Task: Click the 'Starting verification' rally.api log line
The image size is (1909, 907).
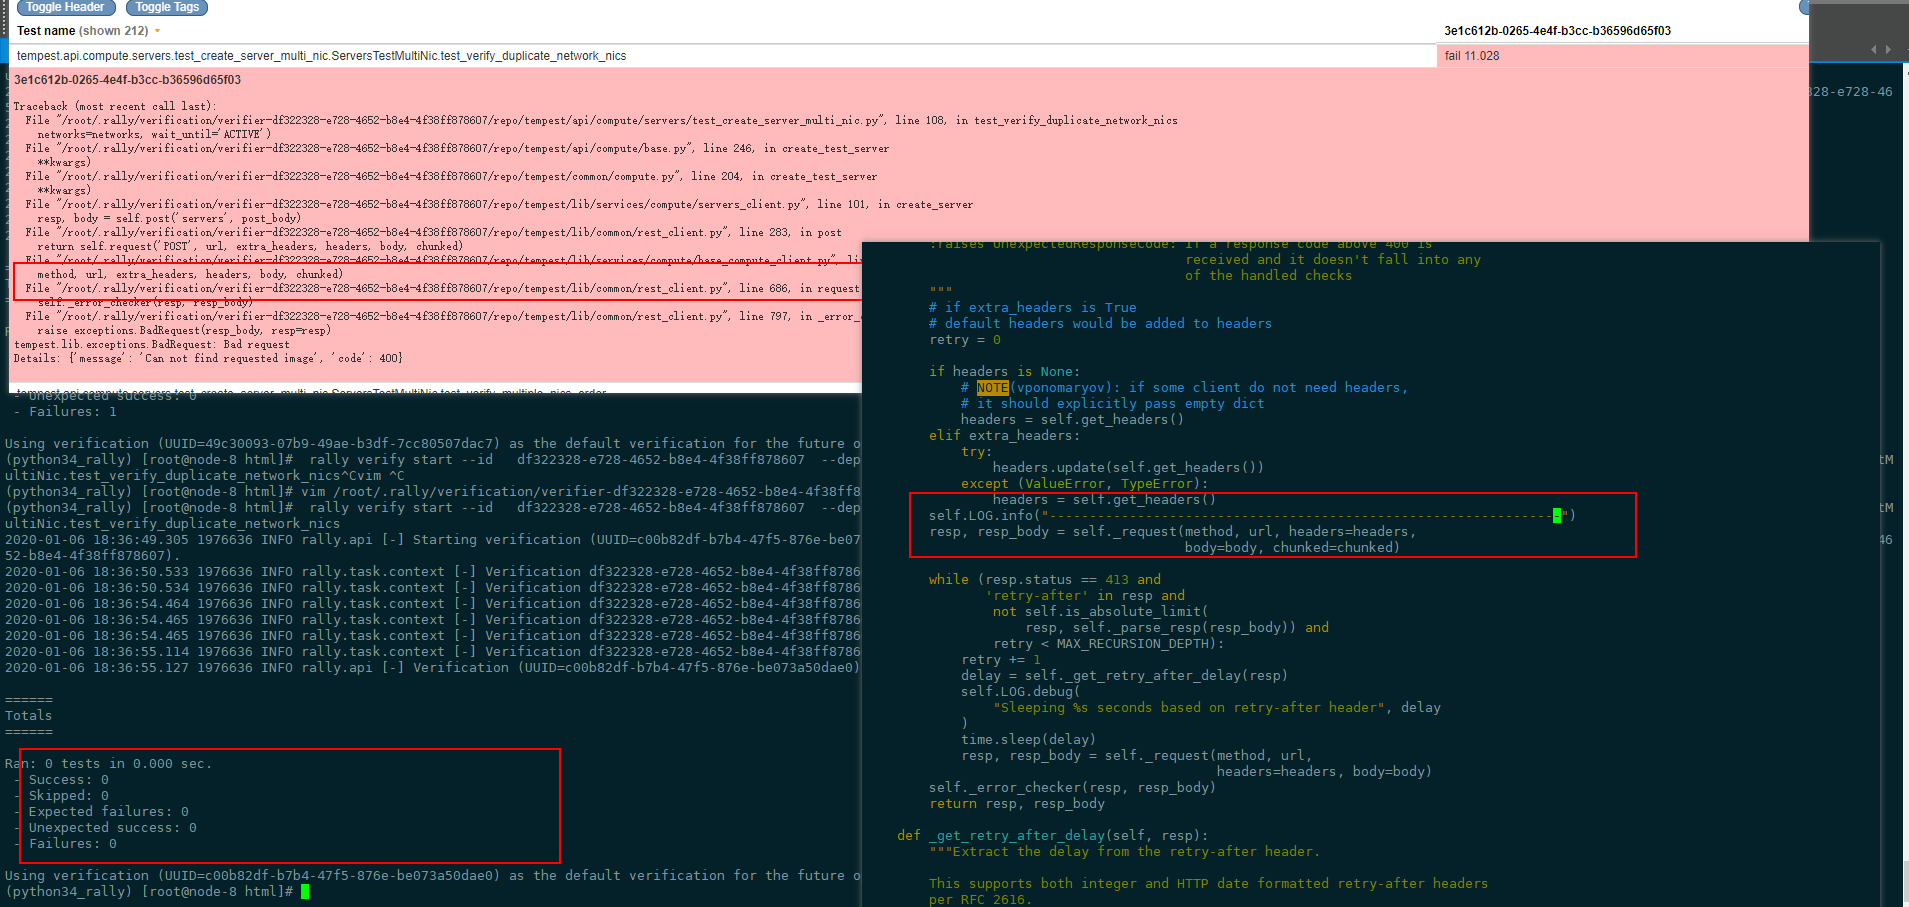Action: coord(432,539)
